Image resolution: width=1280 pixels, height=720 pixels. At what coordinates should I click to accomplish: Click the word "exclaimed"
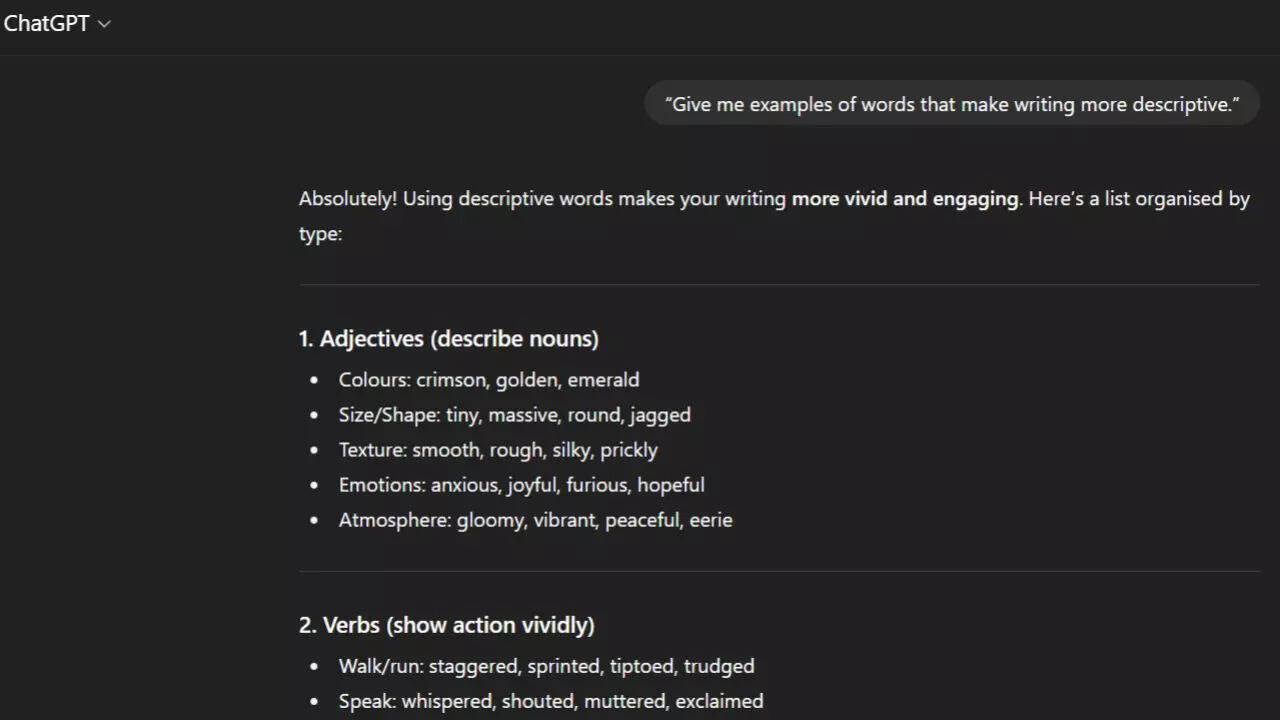pos(719,701)
